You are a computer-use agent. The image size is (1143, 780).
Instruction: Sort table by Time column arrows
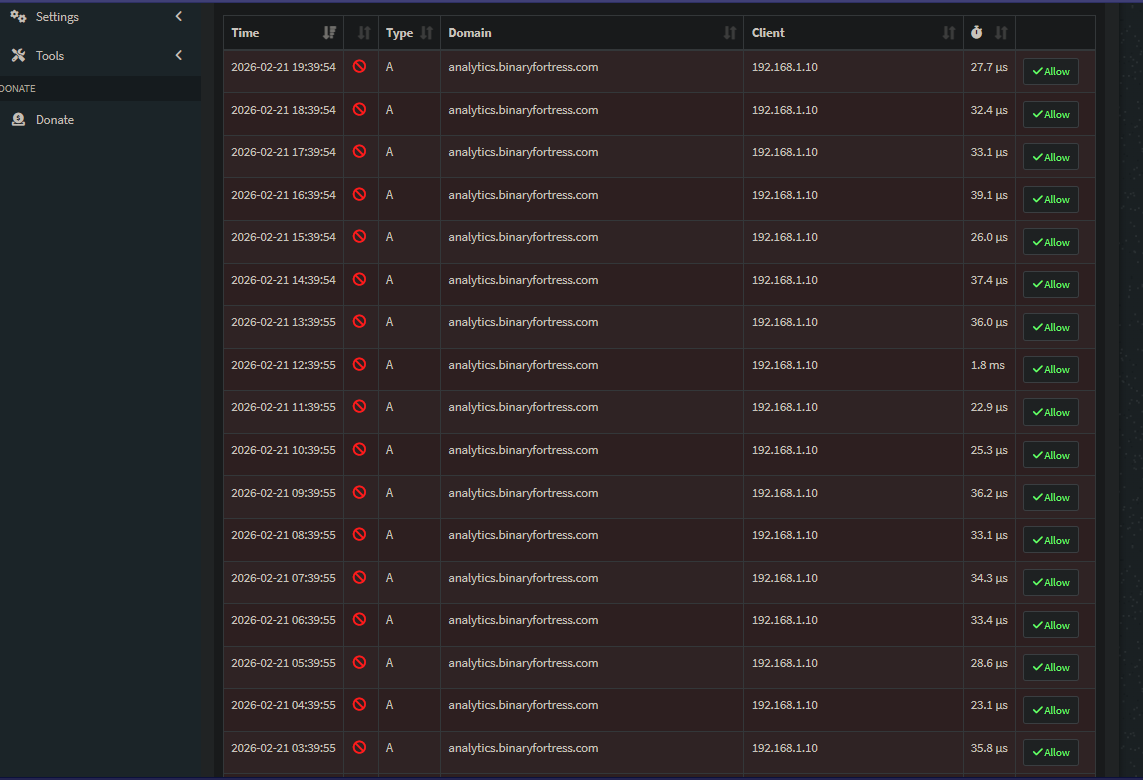click(329, 33)
